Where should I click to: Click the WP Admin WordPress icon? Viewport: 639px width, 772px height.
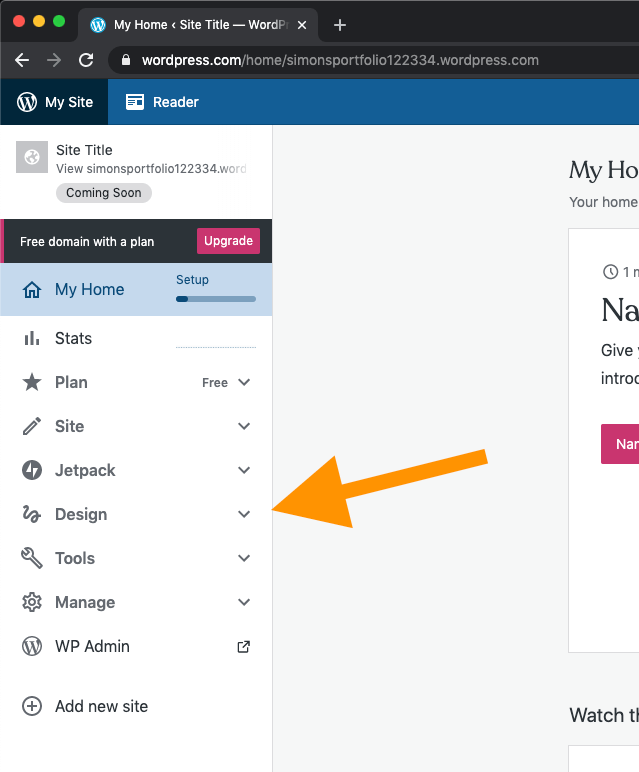(32, 646)
